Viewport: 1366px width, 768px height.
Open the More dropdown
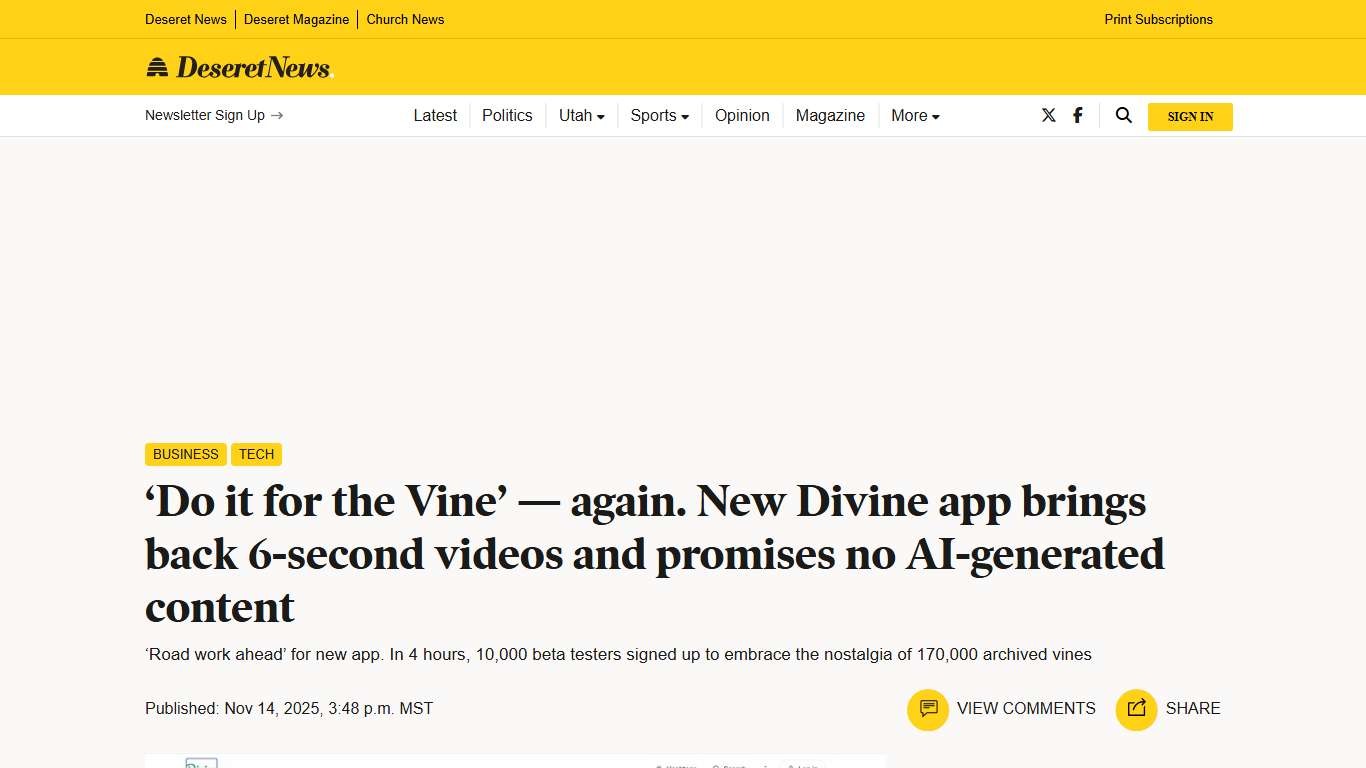pyautogui.click(x=914, y=115)
